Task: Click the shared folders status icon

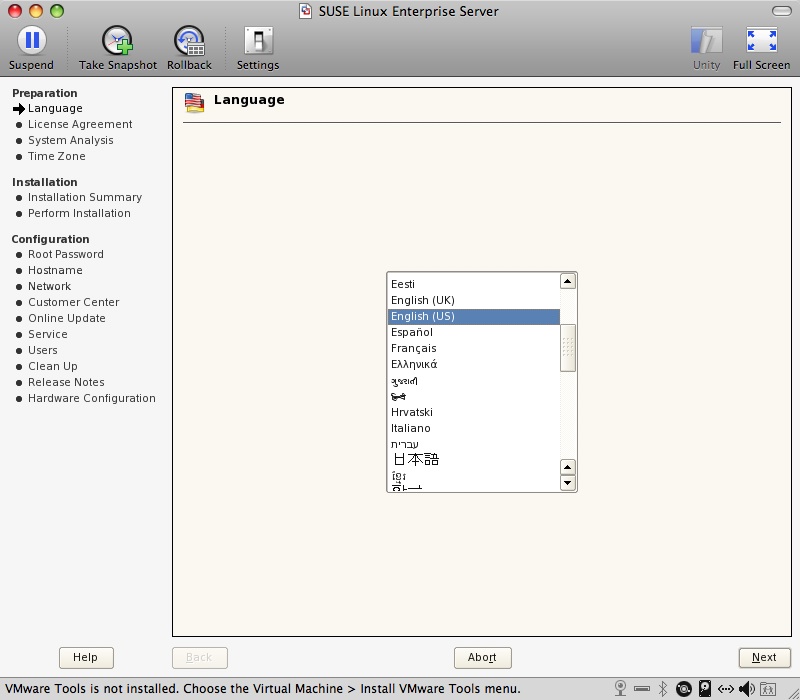Action: pos(768,689)
